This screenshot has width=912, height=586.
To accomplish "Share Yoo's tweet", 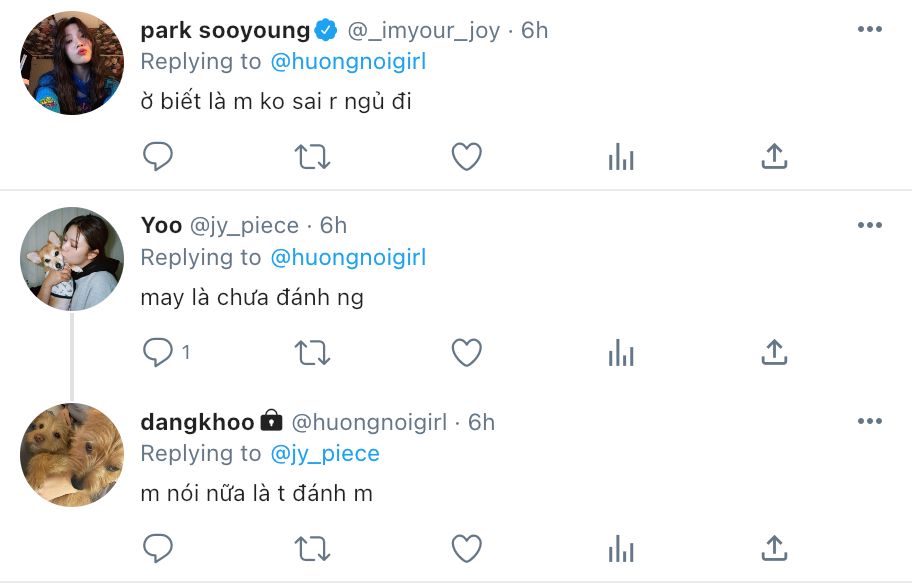I will pos(774,352).
